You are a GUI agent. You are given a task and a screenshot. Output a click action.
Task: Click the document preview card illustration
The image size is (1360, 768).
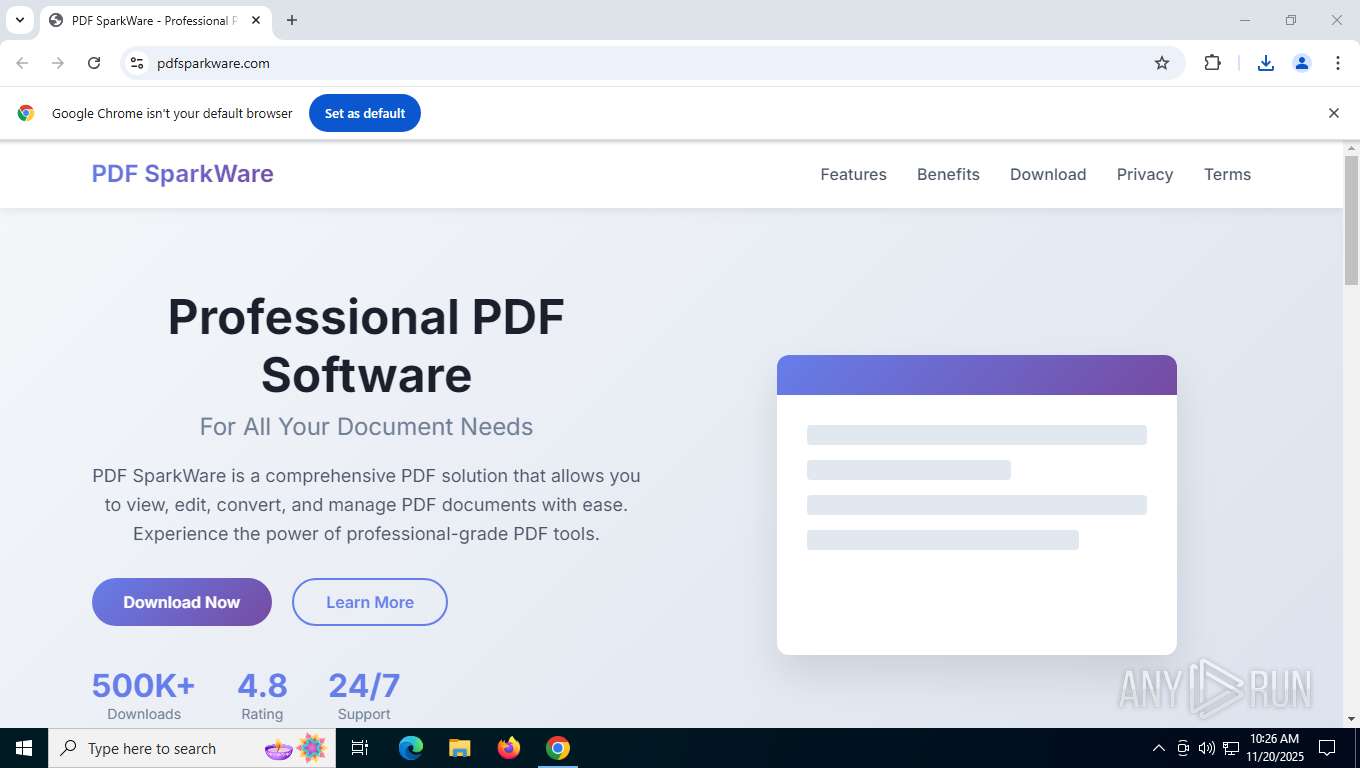click(977, 505)
